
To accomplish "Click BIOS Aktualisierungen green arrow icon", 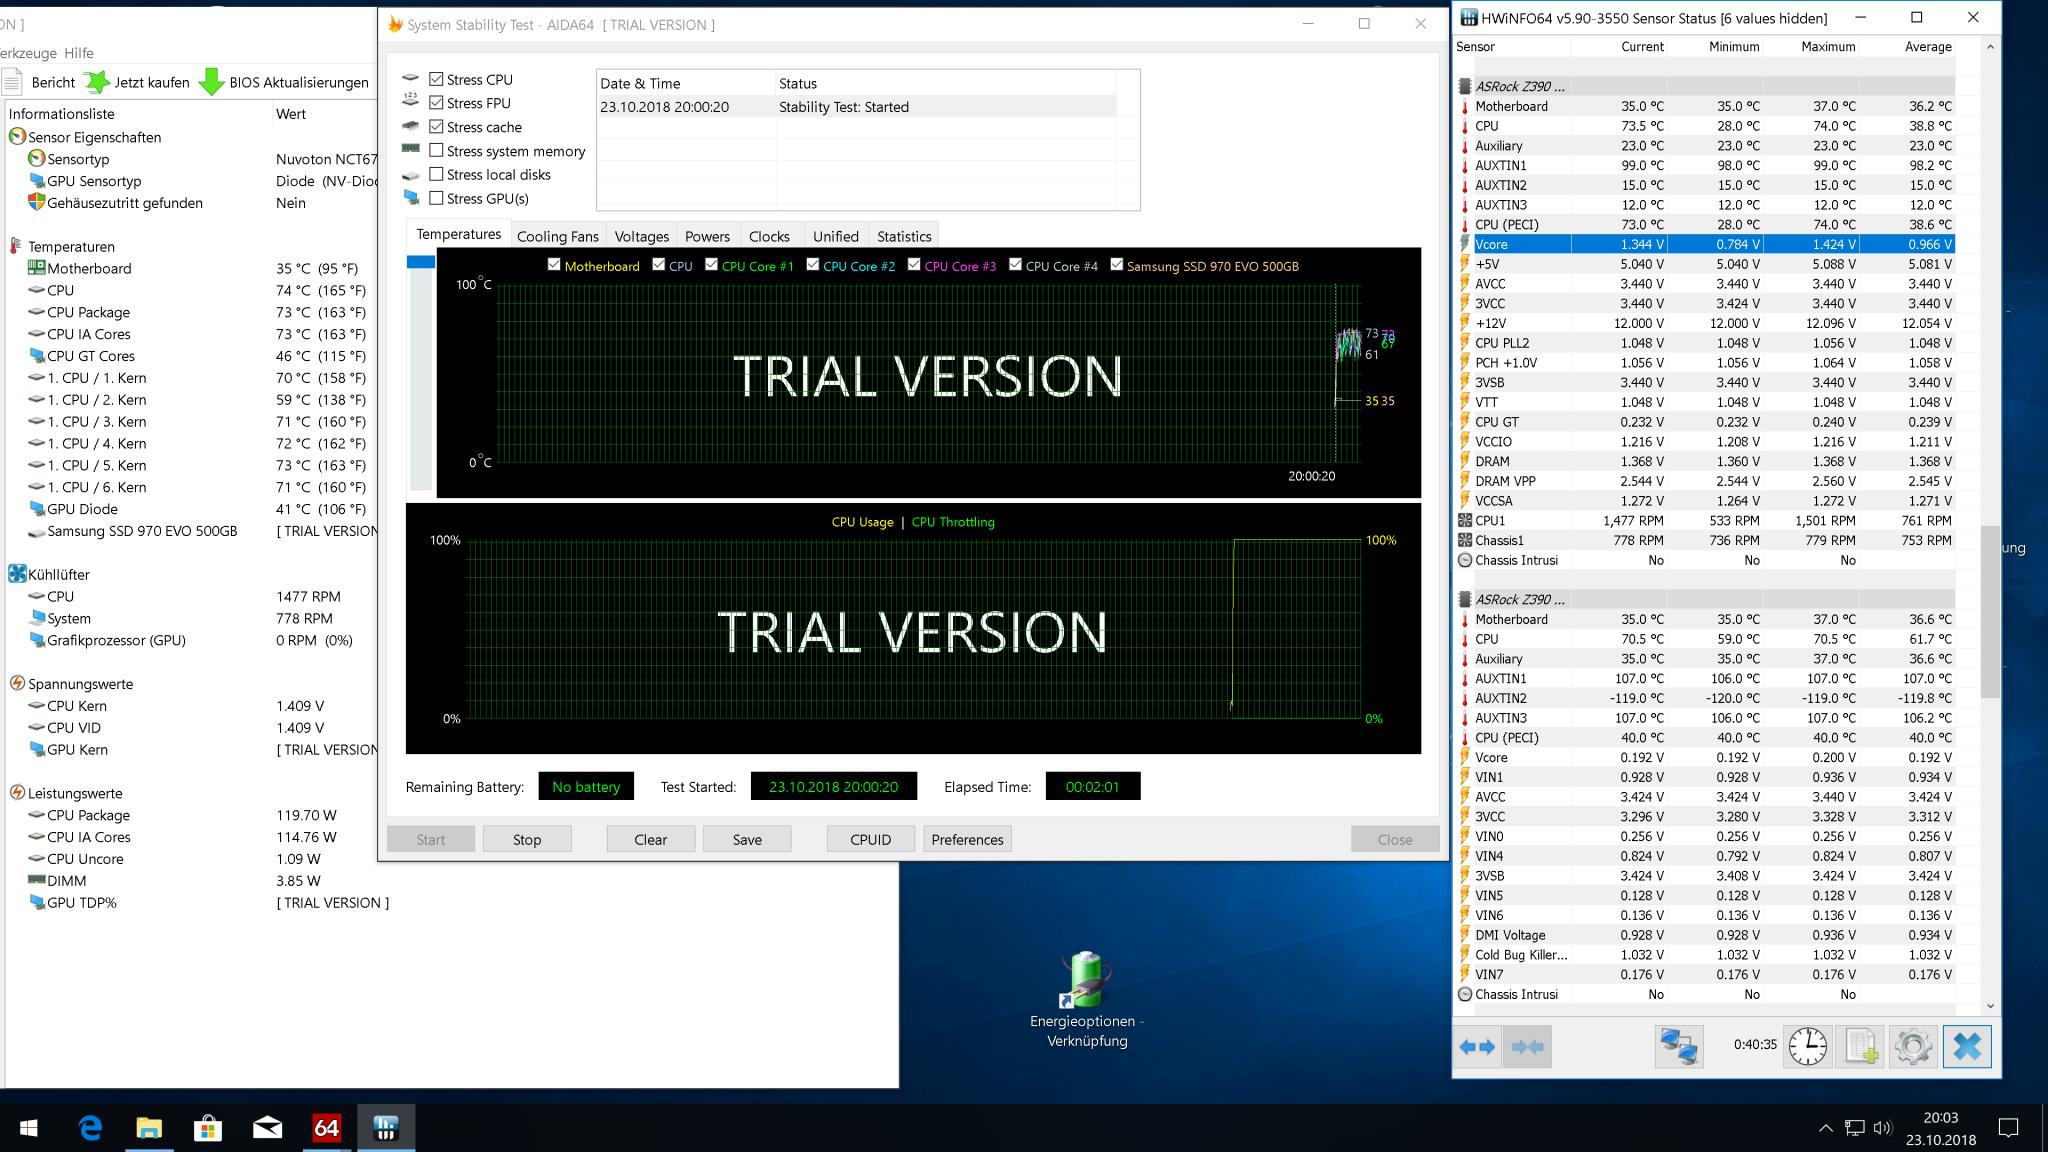I will coord(211,82).
